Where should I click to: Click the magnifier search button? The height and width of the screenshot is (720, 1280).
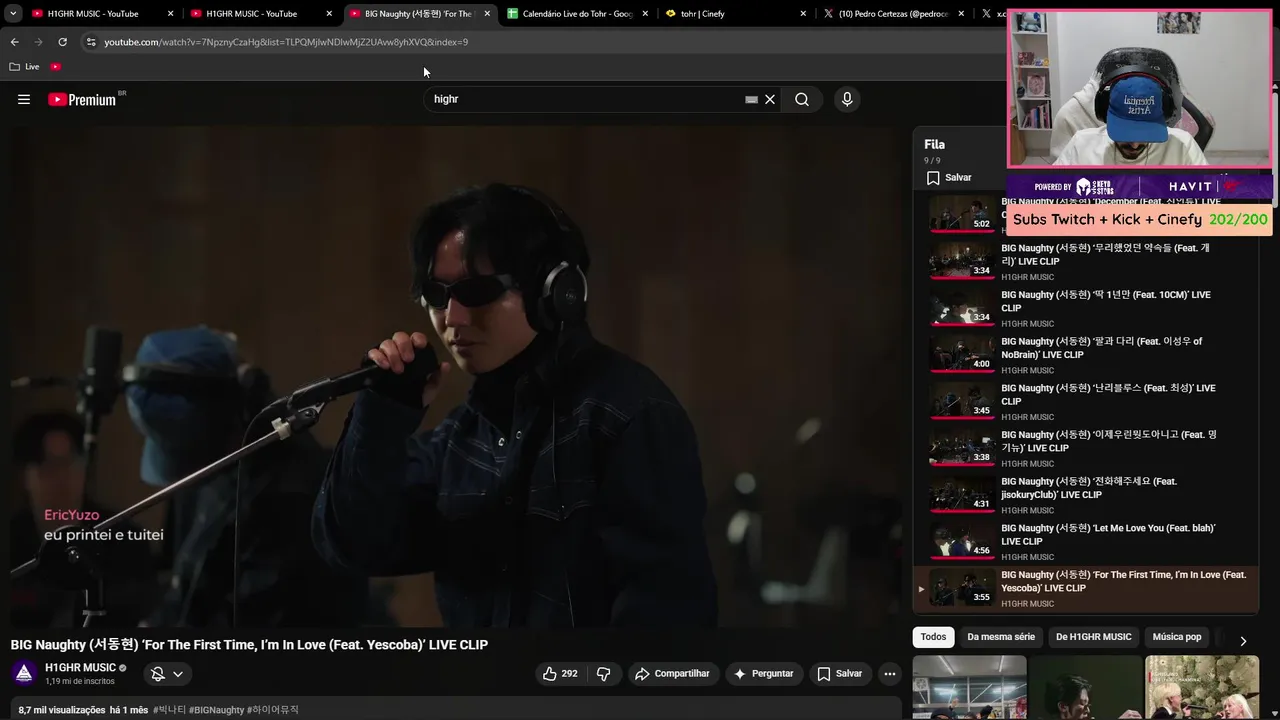(x=802, y=99)
